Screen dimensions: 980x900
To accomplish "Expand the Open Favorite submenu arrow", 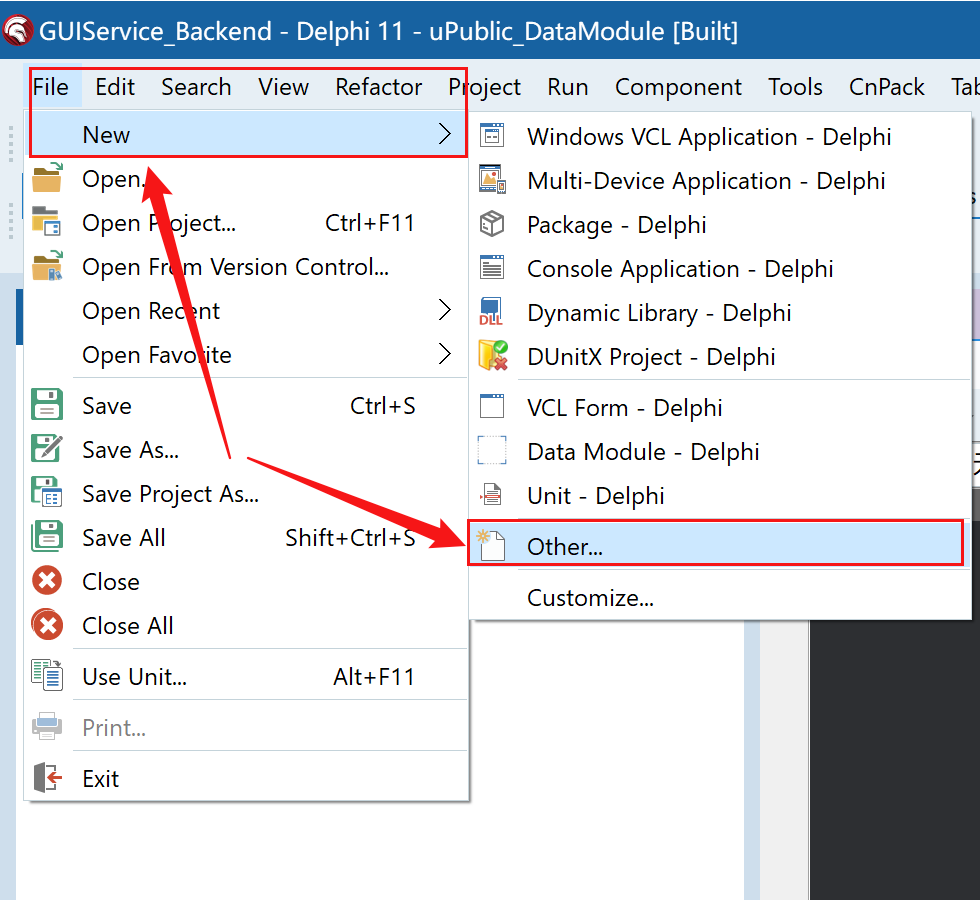I will [444, 354].
